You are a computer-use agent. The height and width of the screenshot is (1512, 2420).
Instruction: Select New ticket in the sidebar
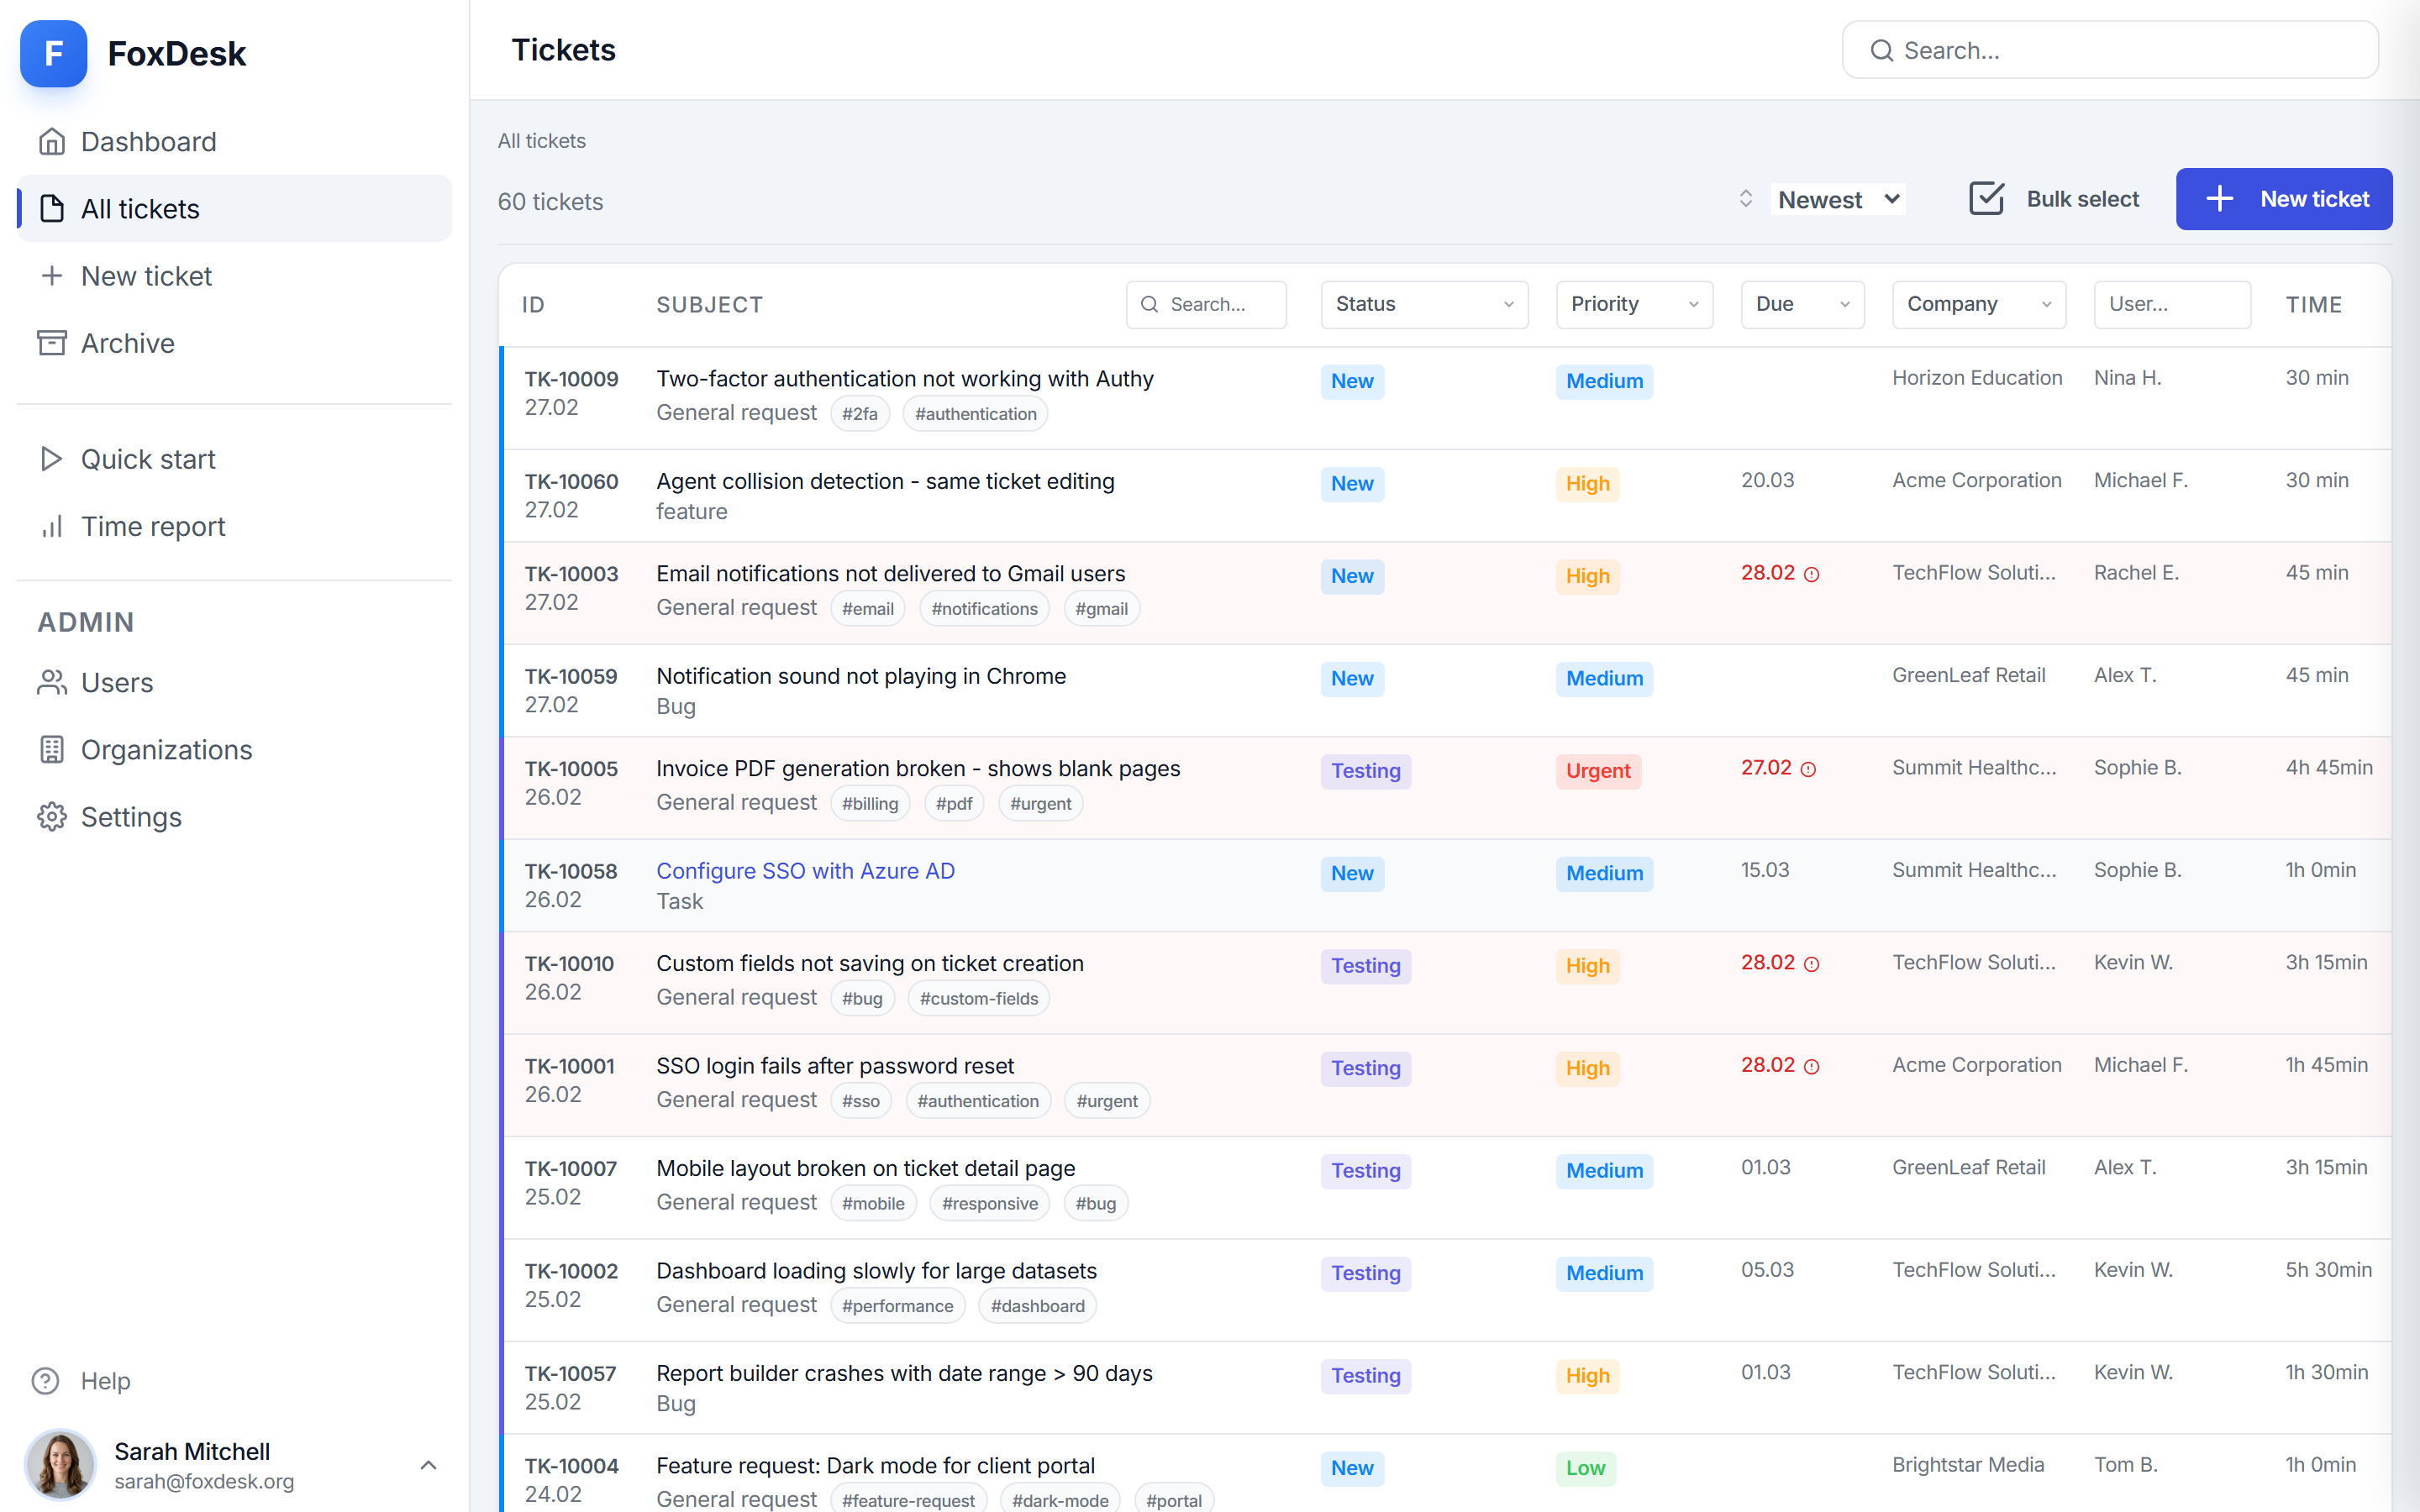pos(146,276)
